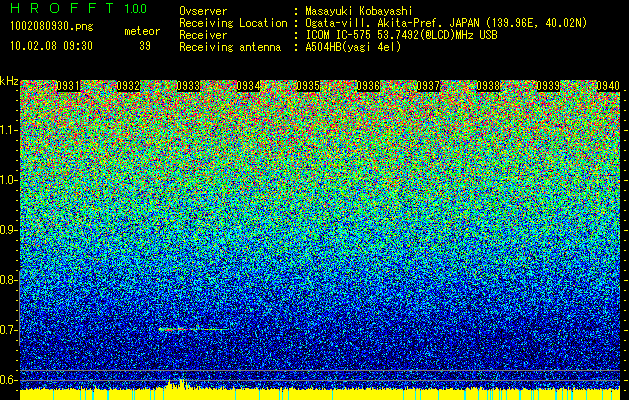Click the 0.9 frequency axis label
The width and height of the screenshot is (629, 400).
click(x=8, y=230)
